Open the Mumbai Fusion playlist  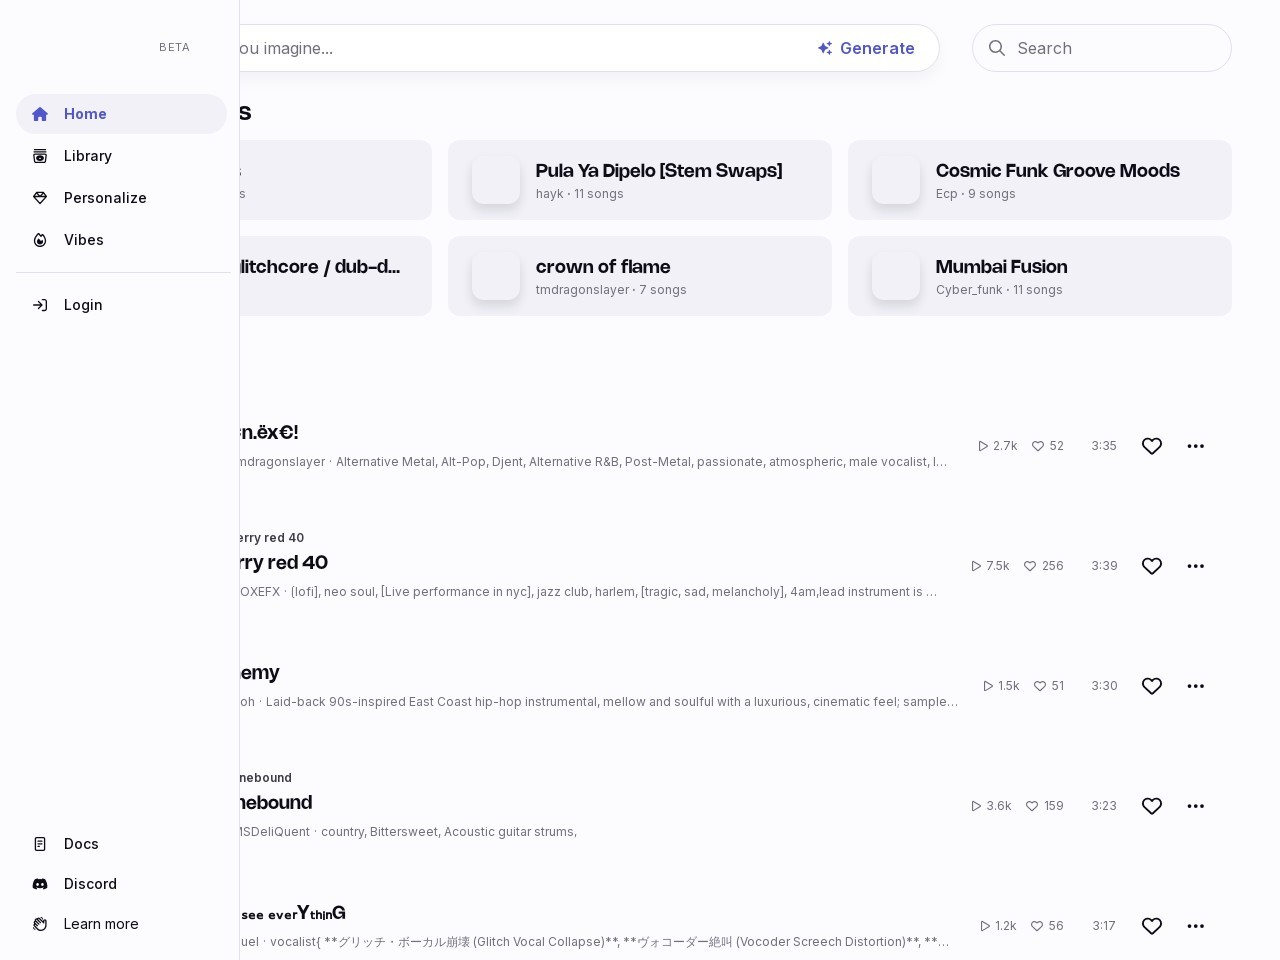1001,267
